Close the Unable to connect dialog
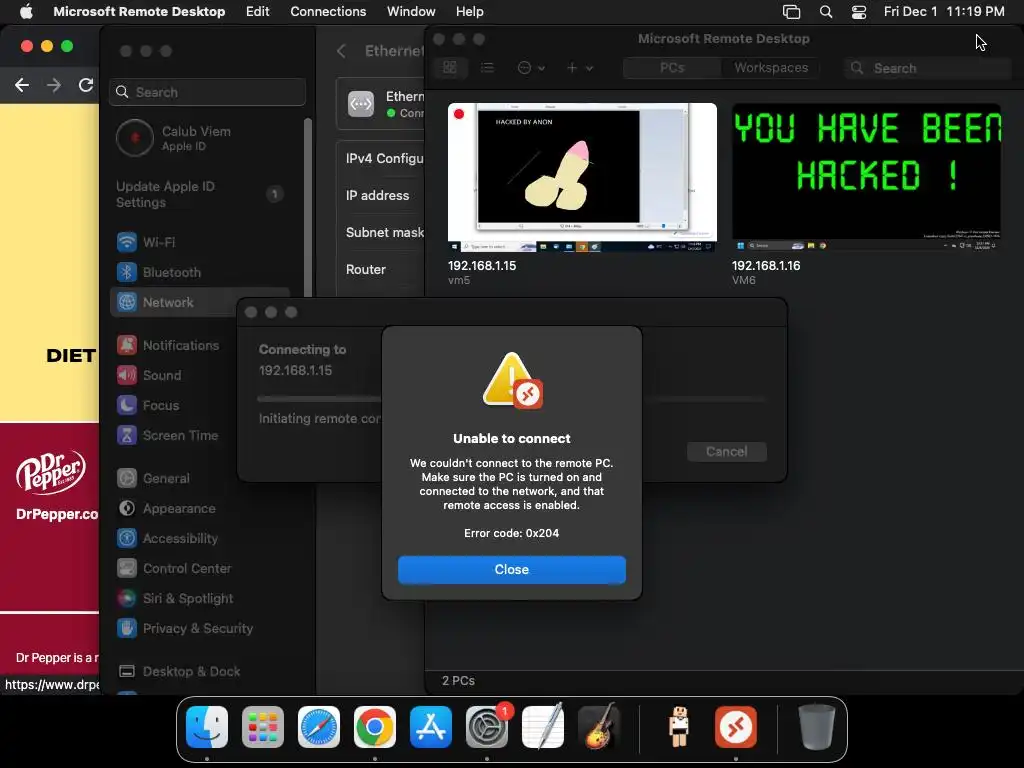This screenshot has width=1024, height=768. pos(511,569)
